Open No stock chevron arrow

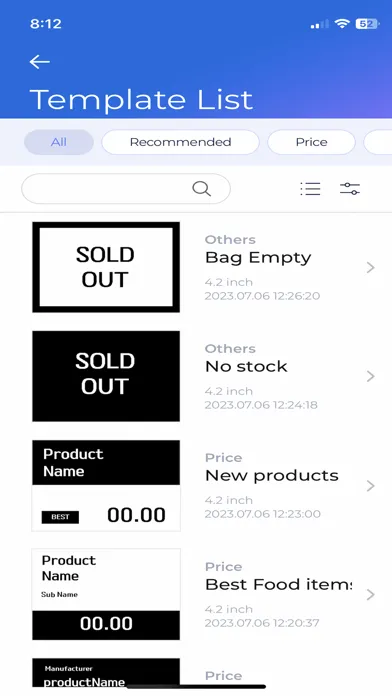point(371,376)
